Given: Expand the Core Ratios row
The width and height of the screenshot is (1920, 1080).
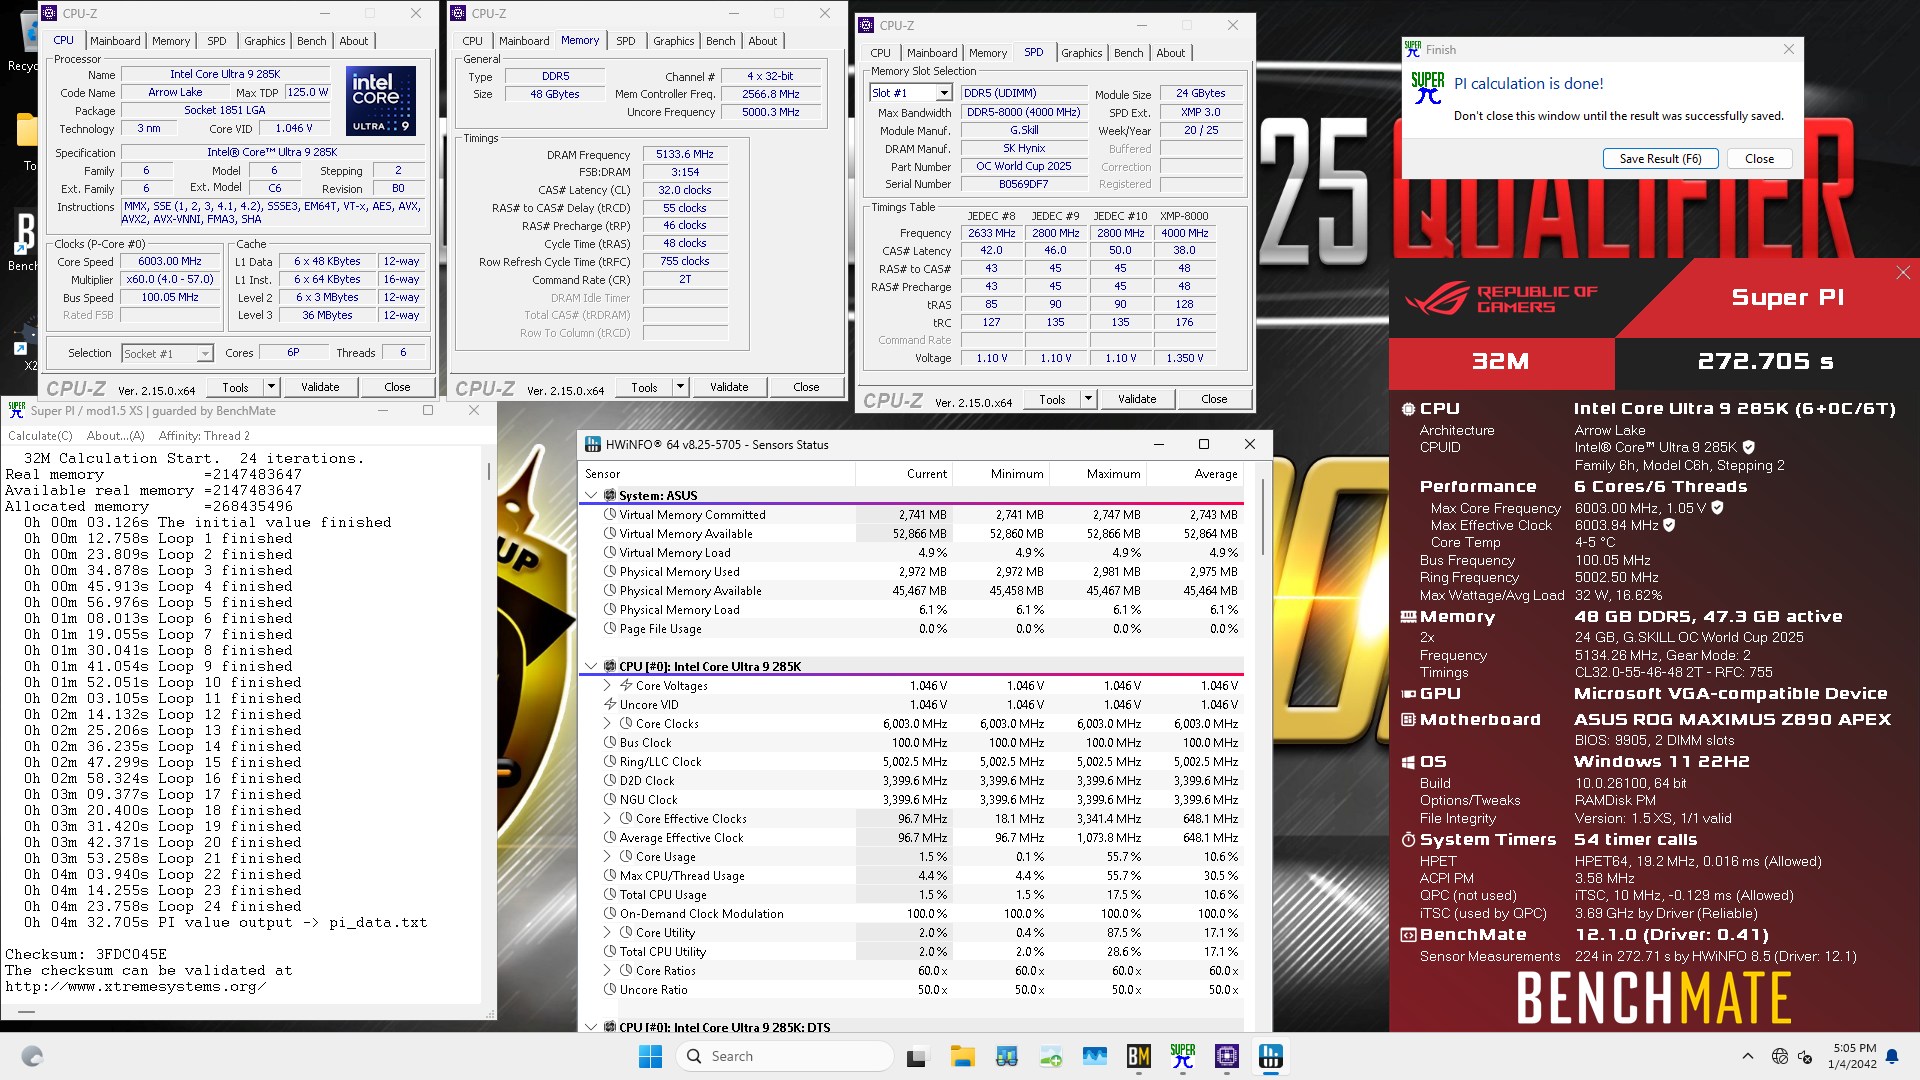Looking at the screenshot, I should tap(607, 971).
